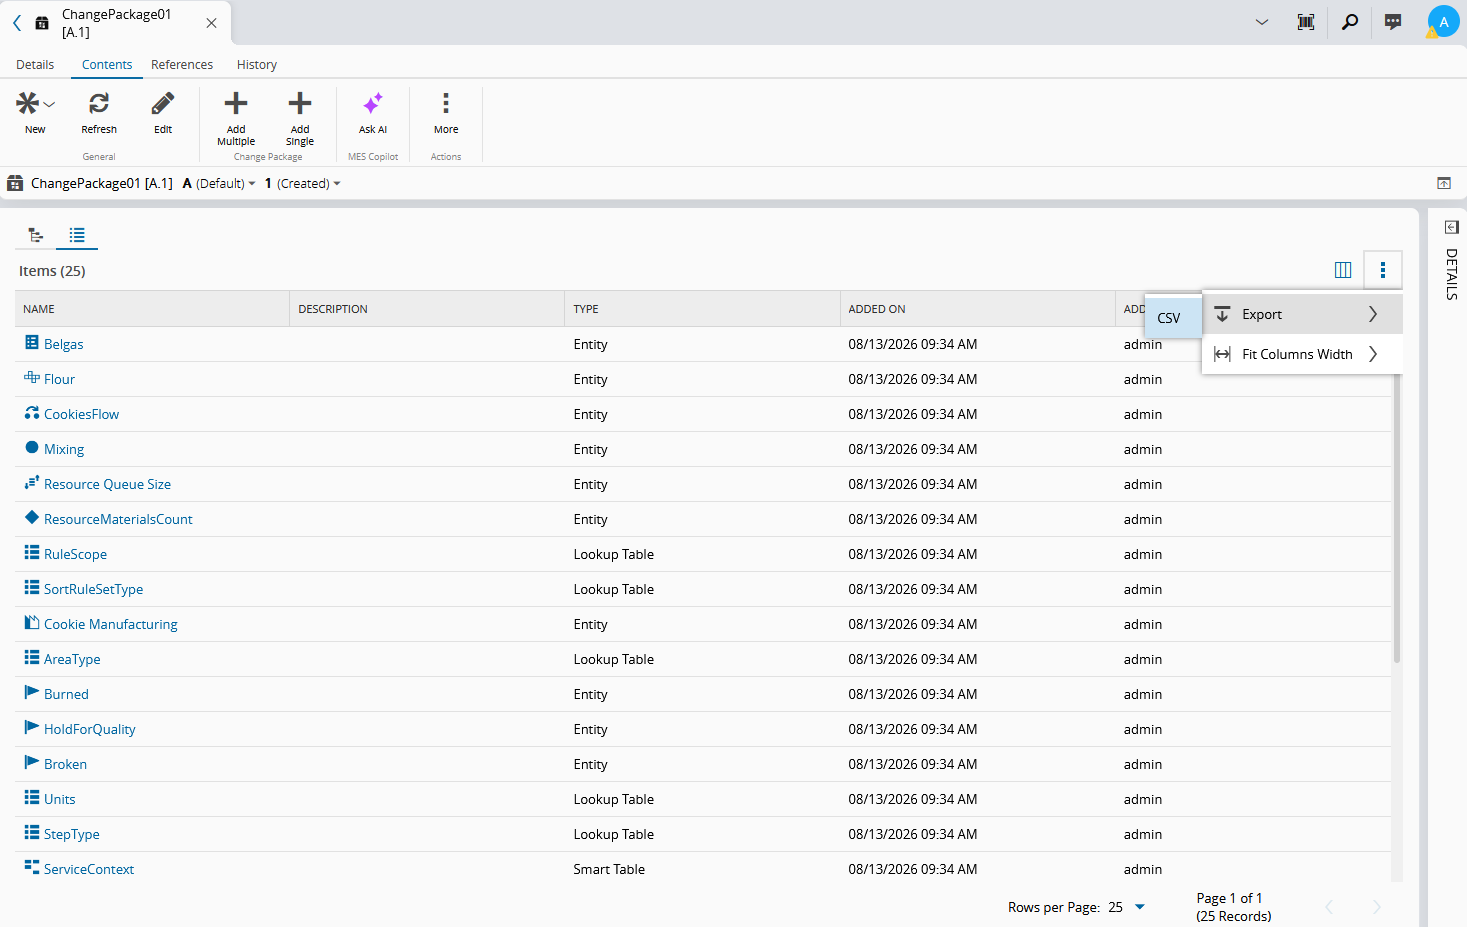This screenshot has width=1467, height=927.
Task: Switch to the References tab
Action: [x=182, y=65]
